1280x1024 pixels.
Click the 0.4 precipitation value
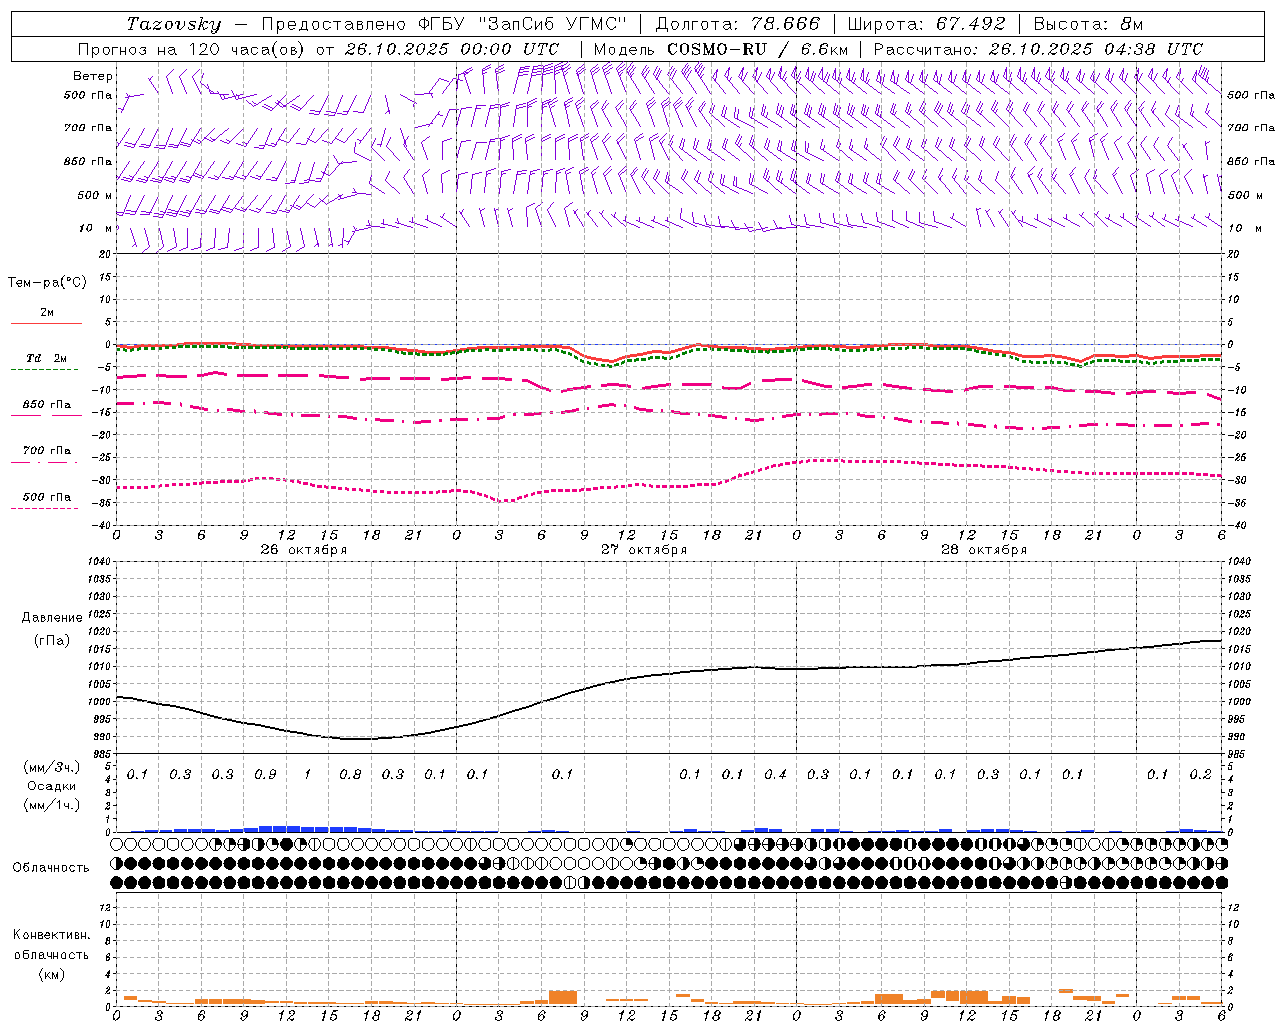775,774
